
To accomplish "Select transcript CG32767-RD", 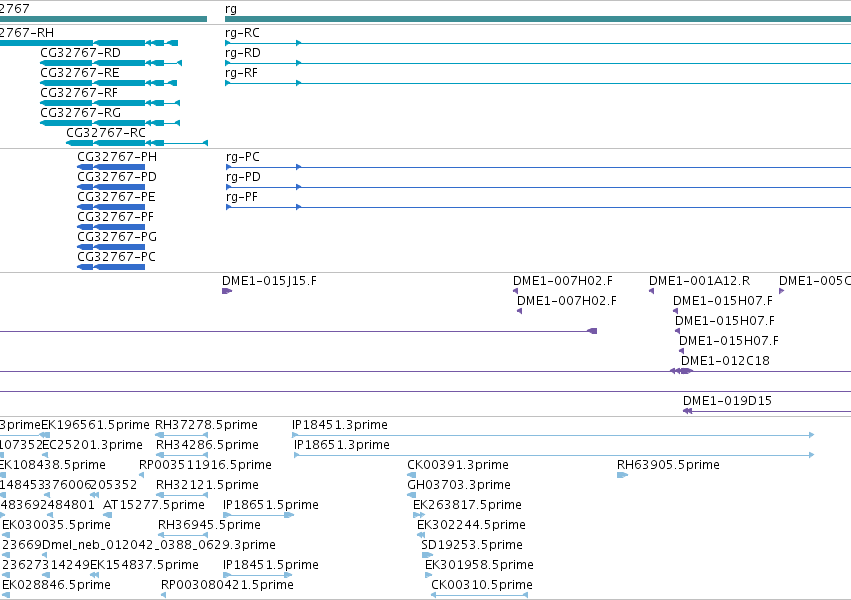I will tap(111, 63).
